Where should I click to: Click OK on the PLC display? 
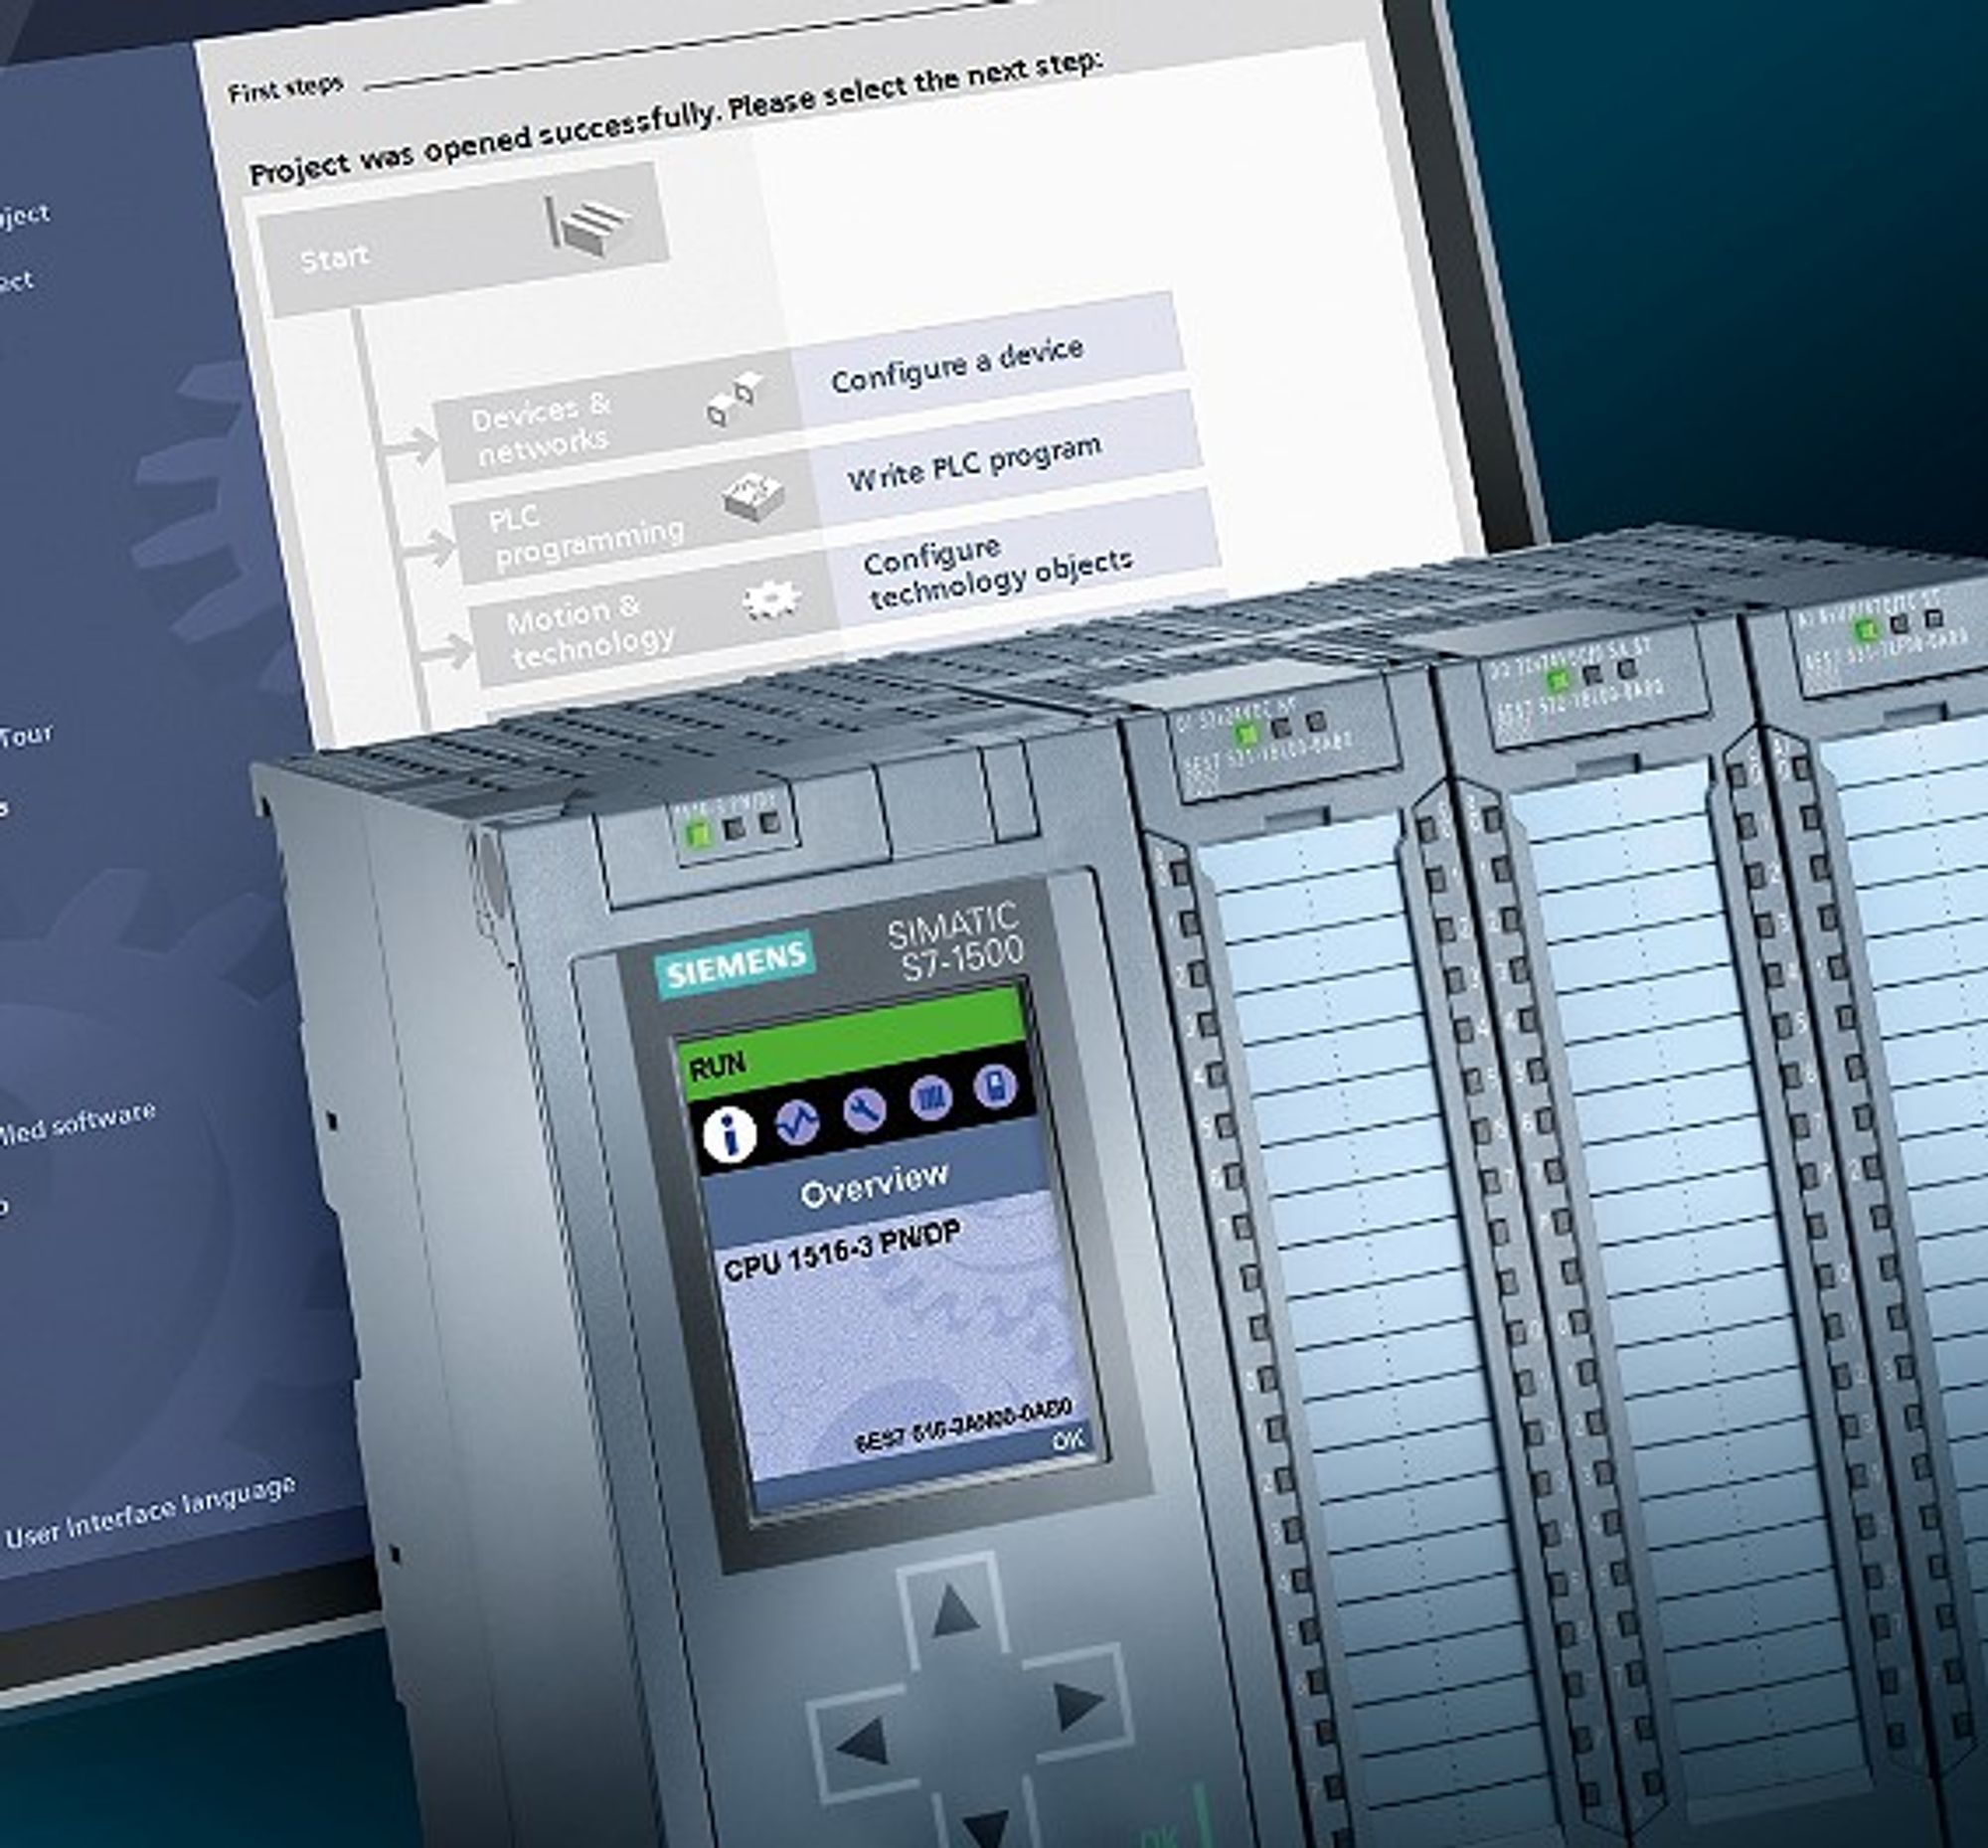[x=1068, y=1440]
